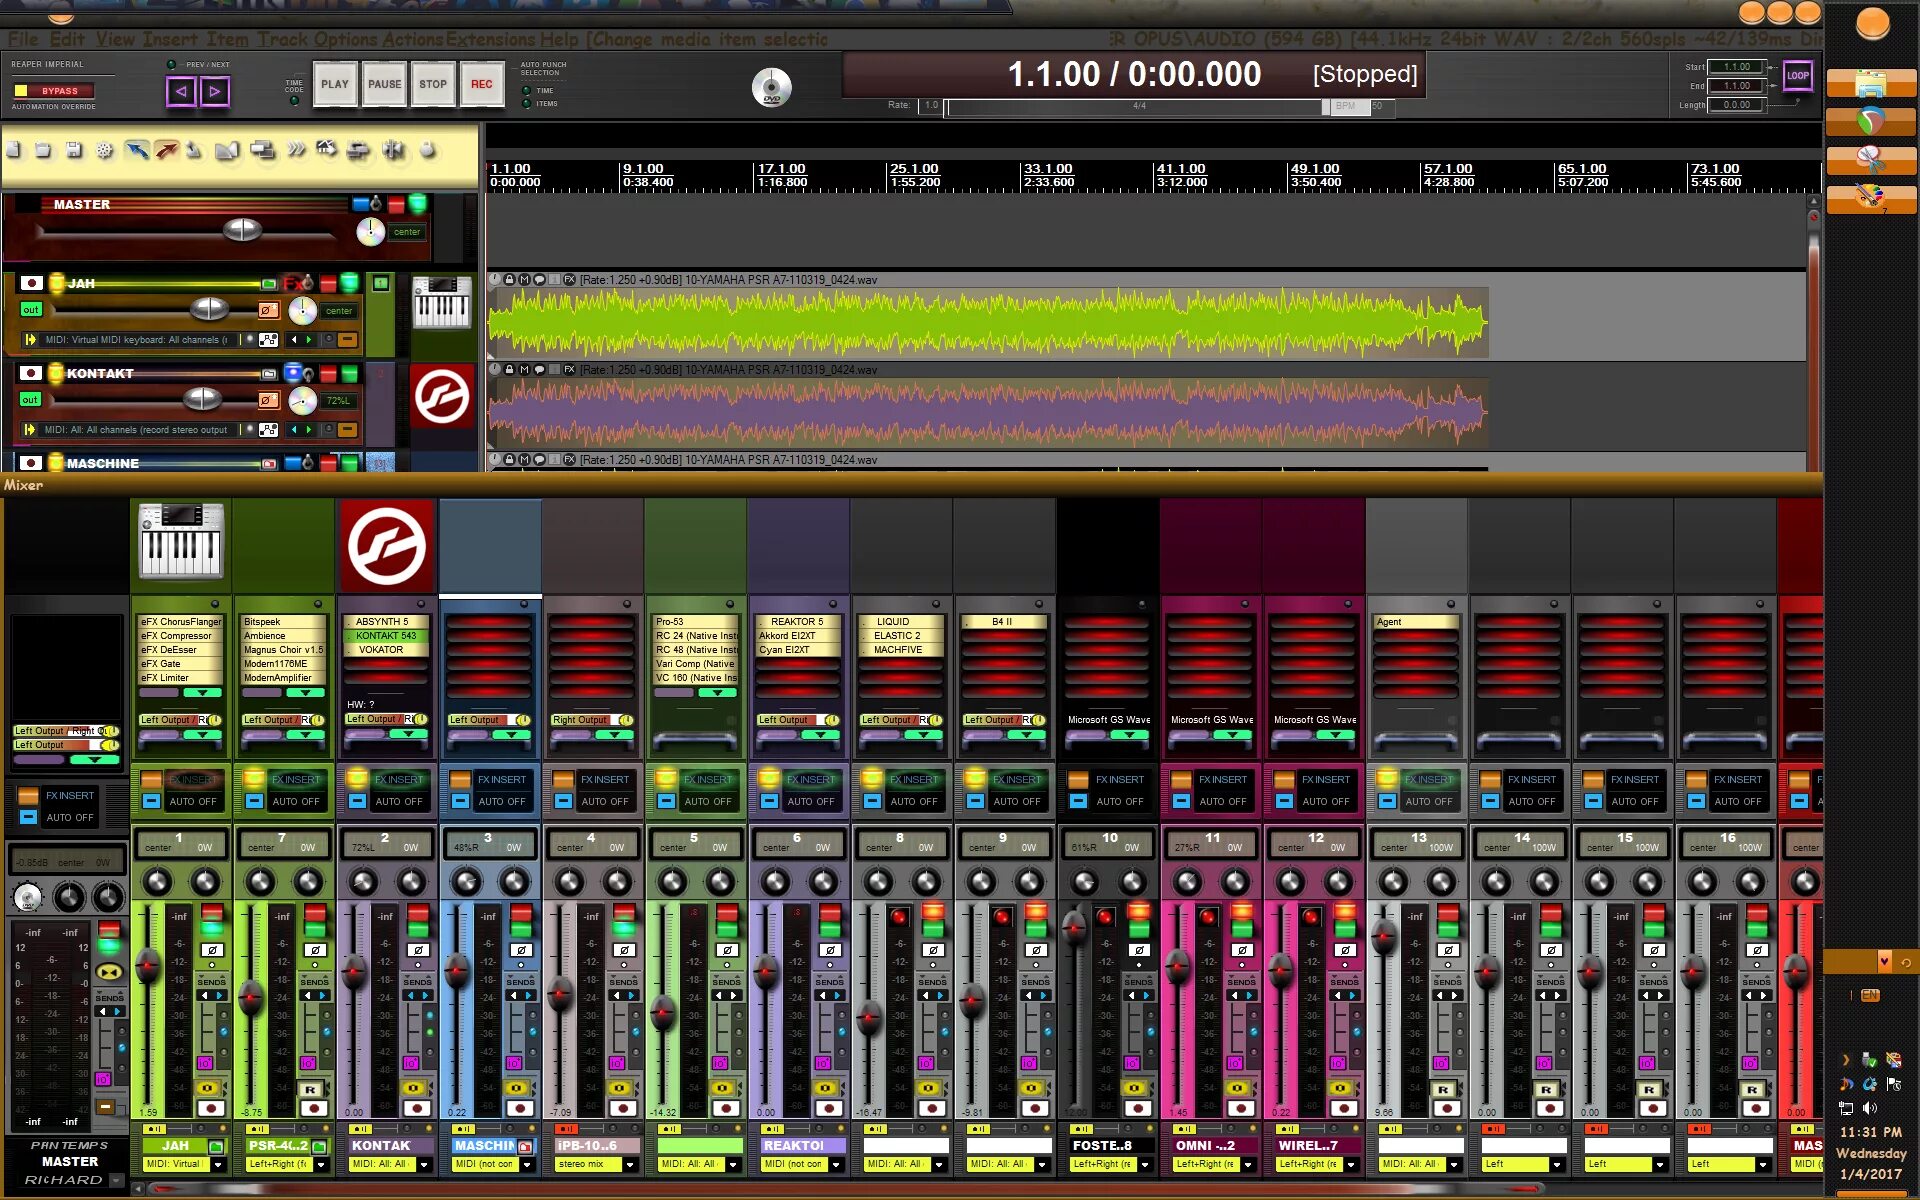
Task: Click the pink io routing button on JAH mixer strip
Action: (x=205, y=1063)
